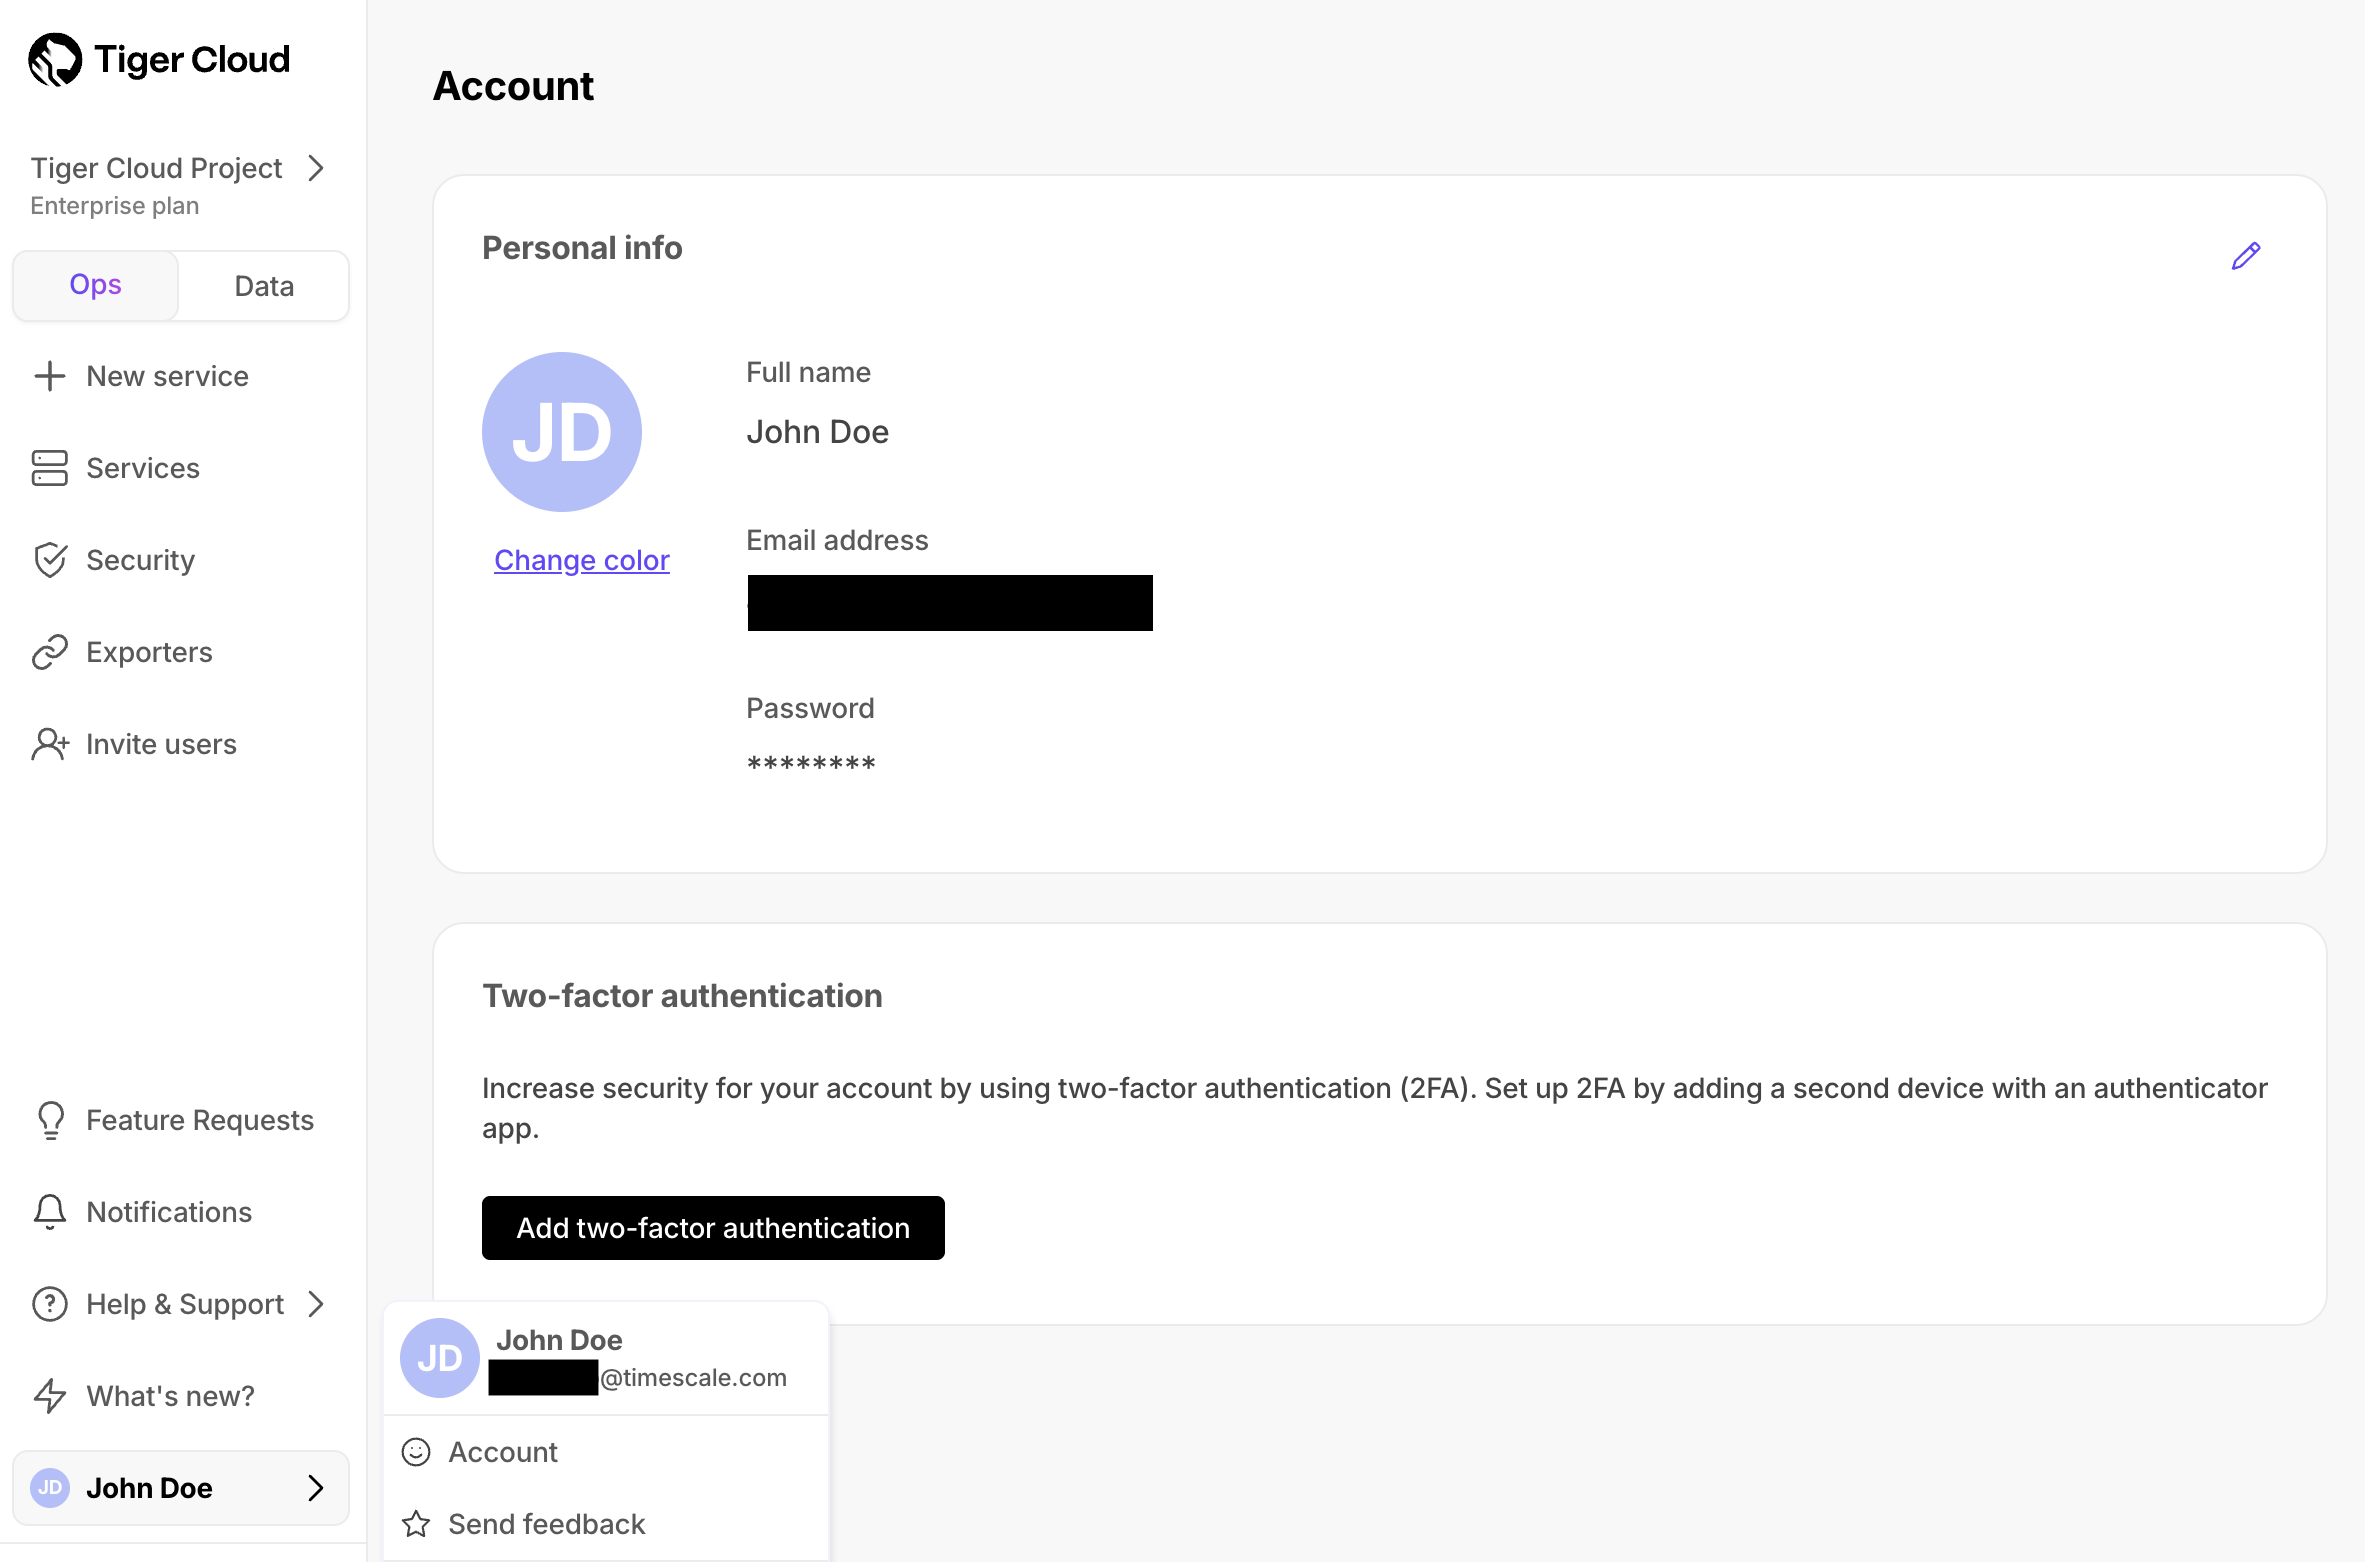The image size is (2365, 1562).
Task: Click the Invite users person icon
Action: click(x=49, y=744)
